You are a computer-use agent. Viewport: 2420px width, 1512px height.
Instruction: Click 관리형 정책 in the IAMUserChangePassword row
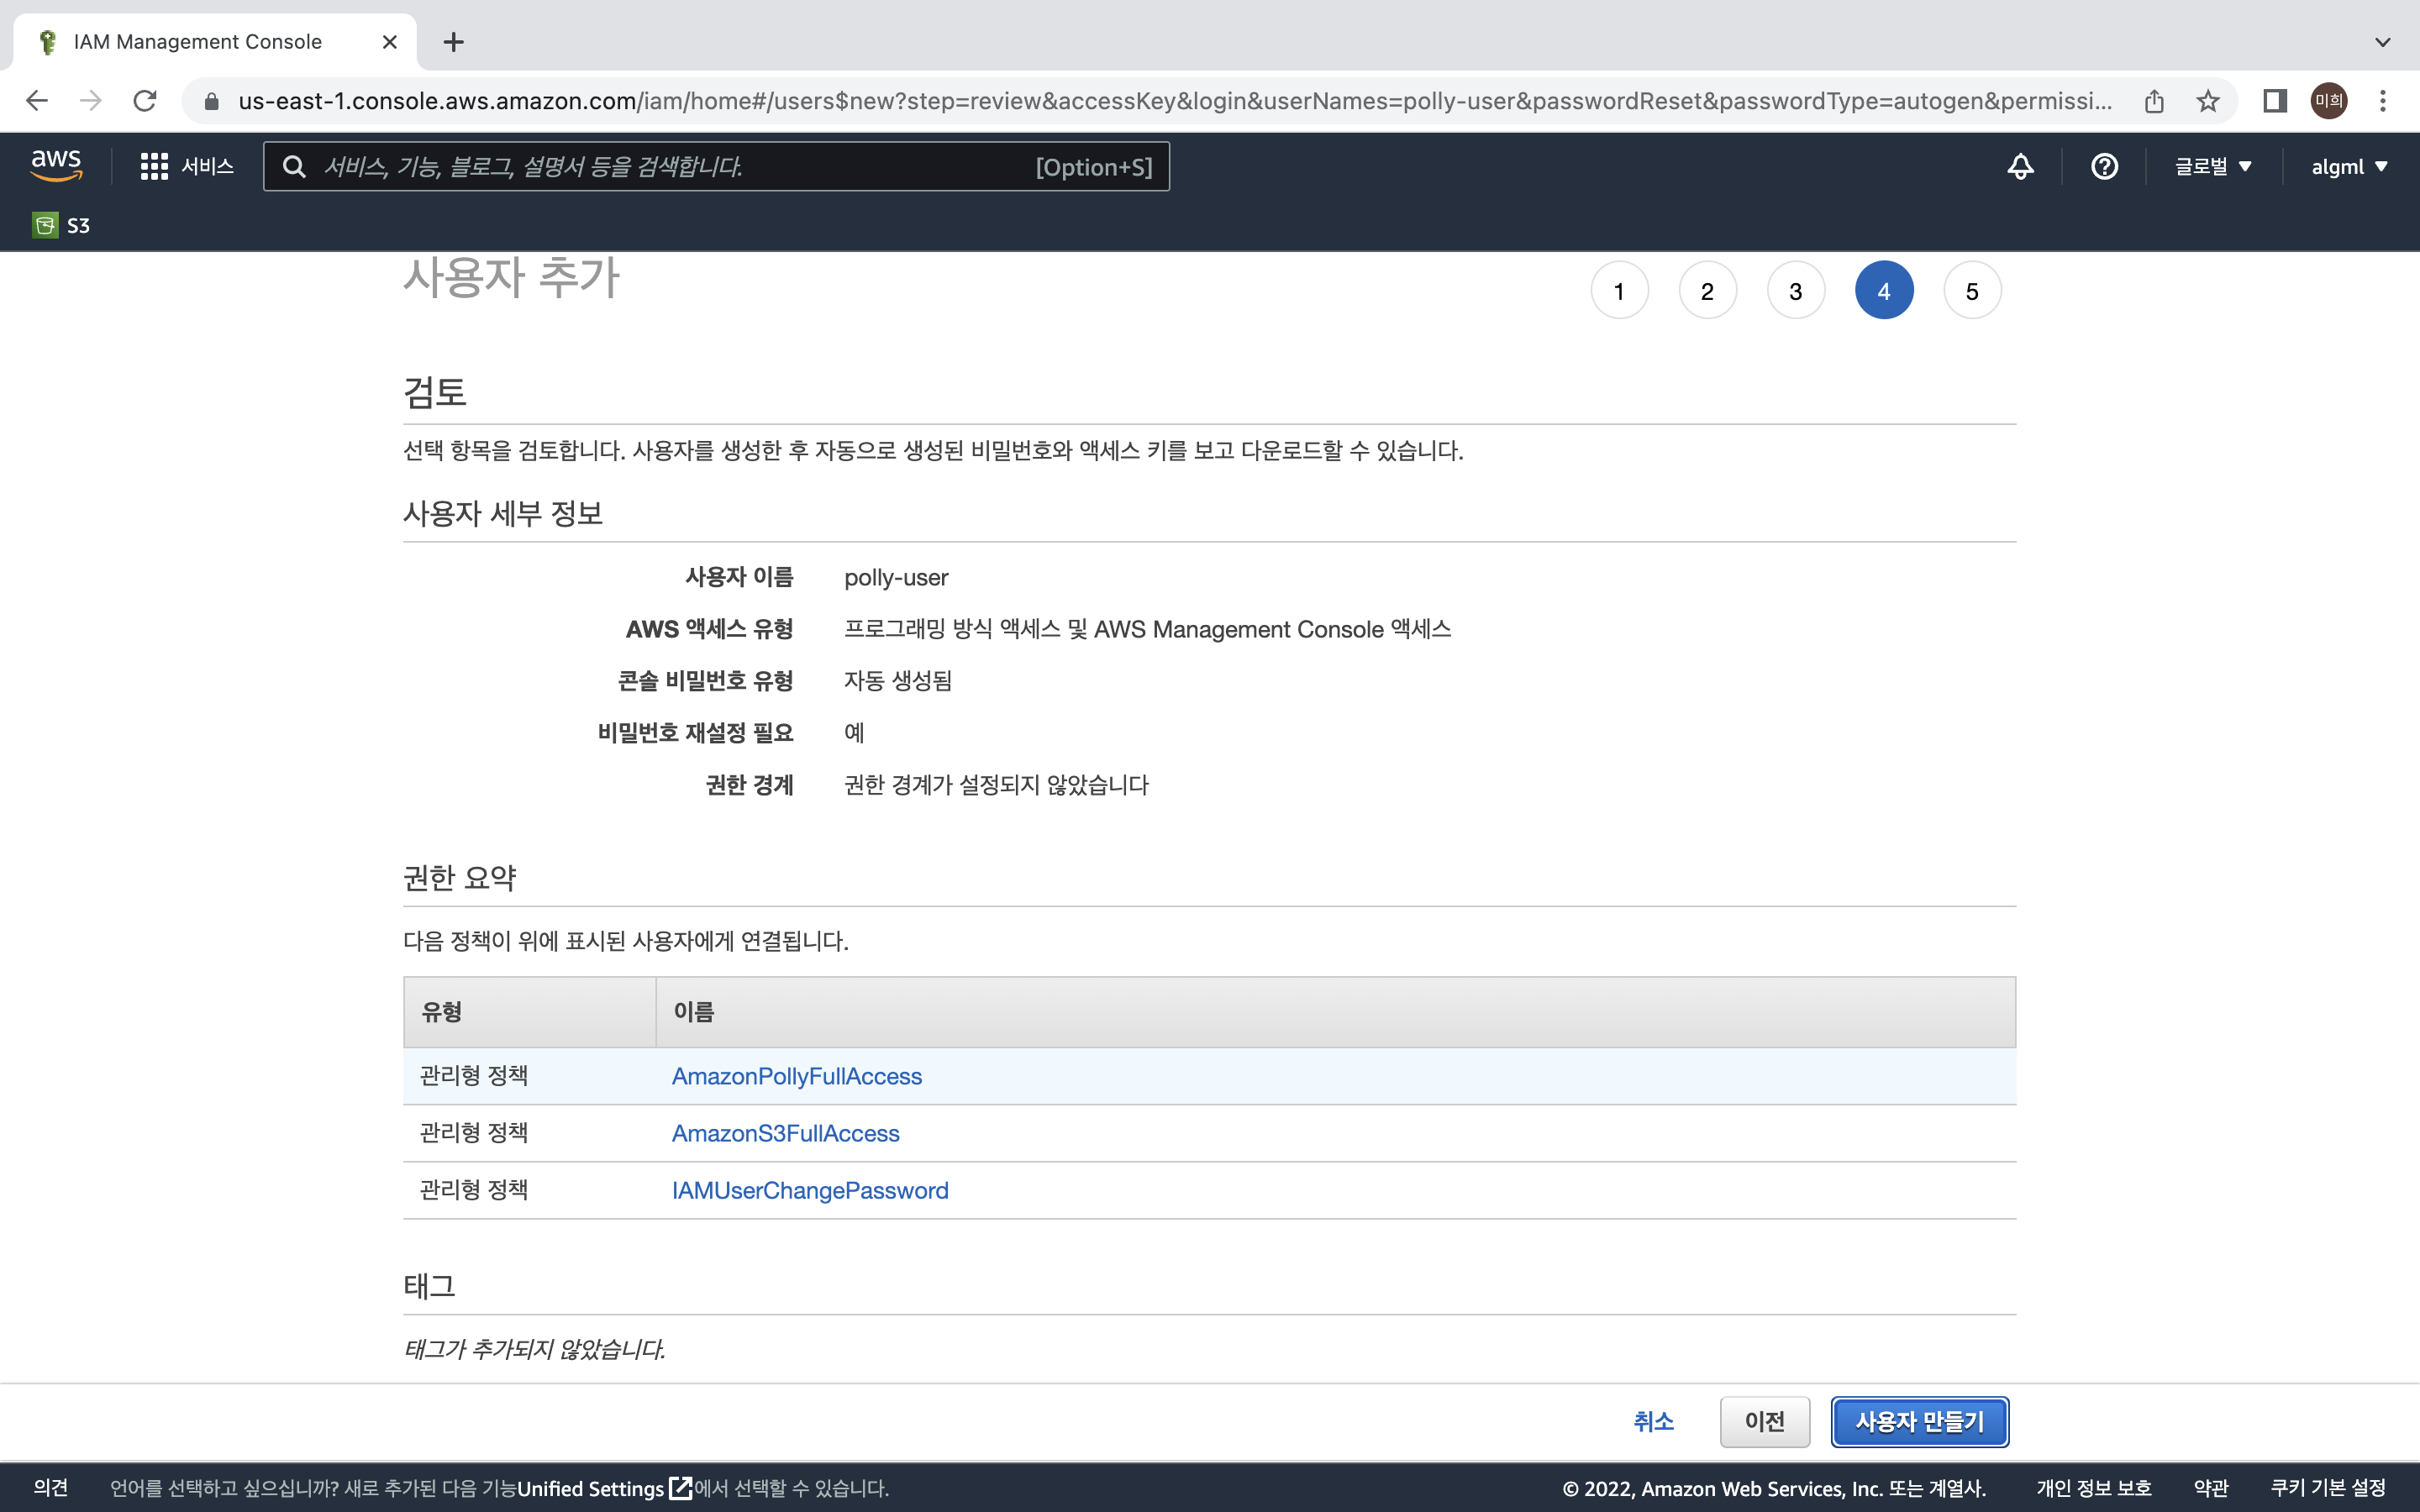click(474, 1189)
